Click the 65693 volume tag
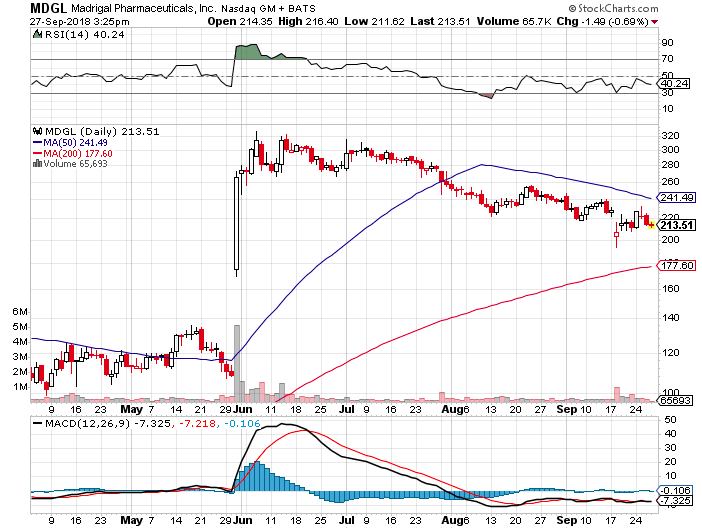The height and width of the screenshot is (531, 702). pos(674,400)
